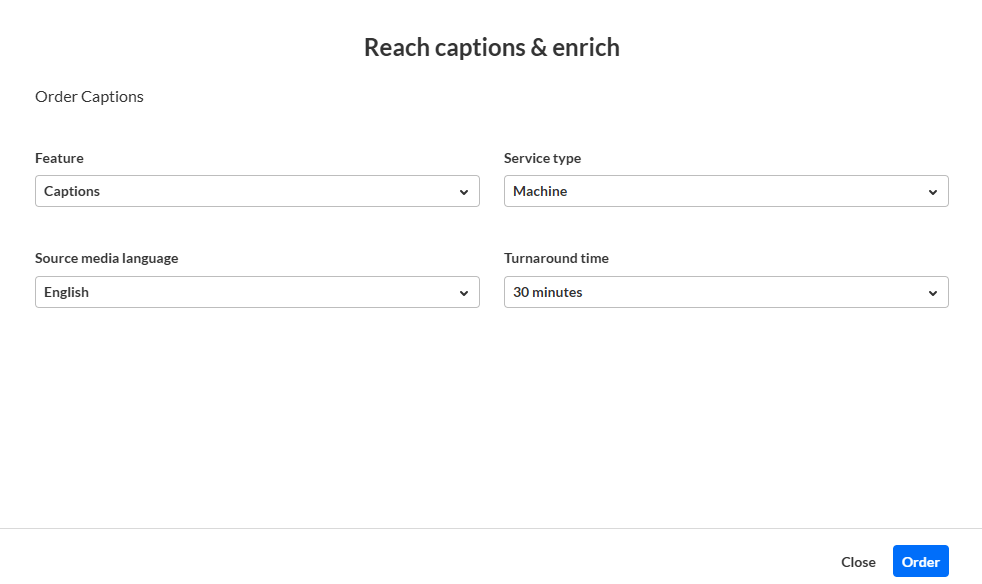Click the Source media language label

(106, 258)
